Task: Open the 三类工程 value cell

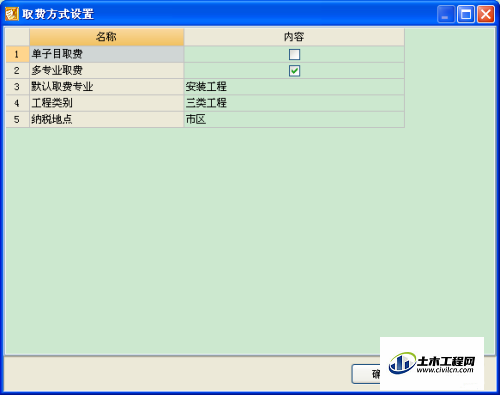Action: click(x=294, y=103)
